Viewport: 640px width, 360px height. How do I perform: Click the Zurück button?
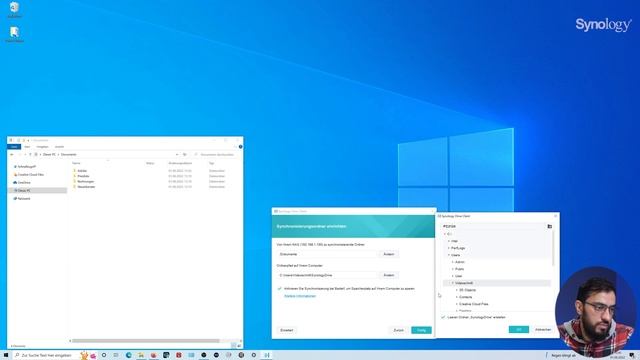[x=398, y=330]
